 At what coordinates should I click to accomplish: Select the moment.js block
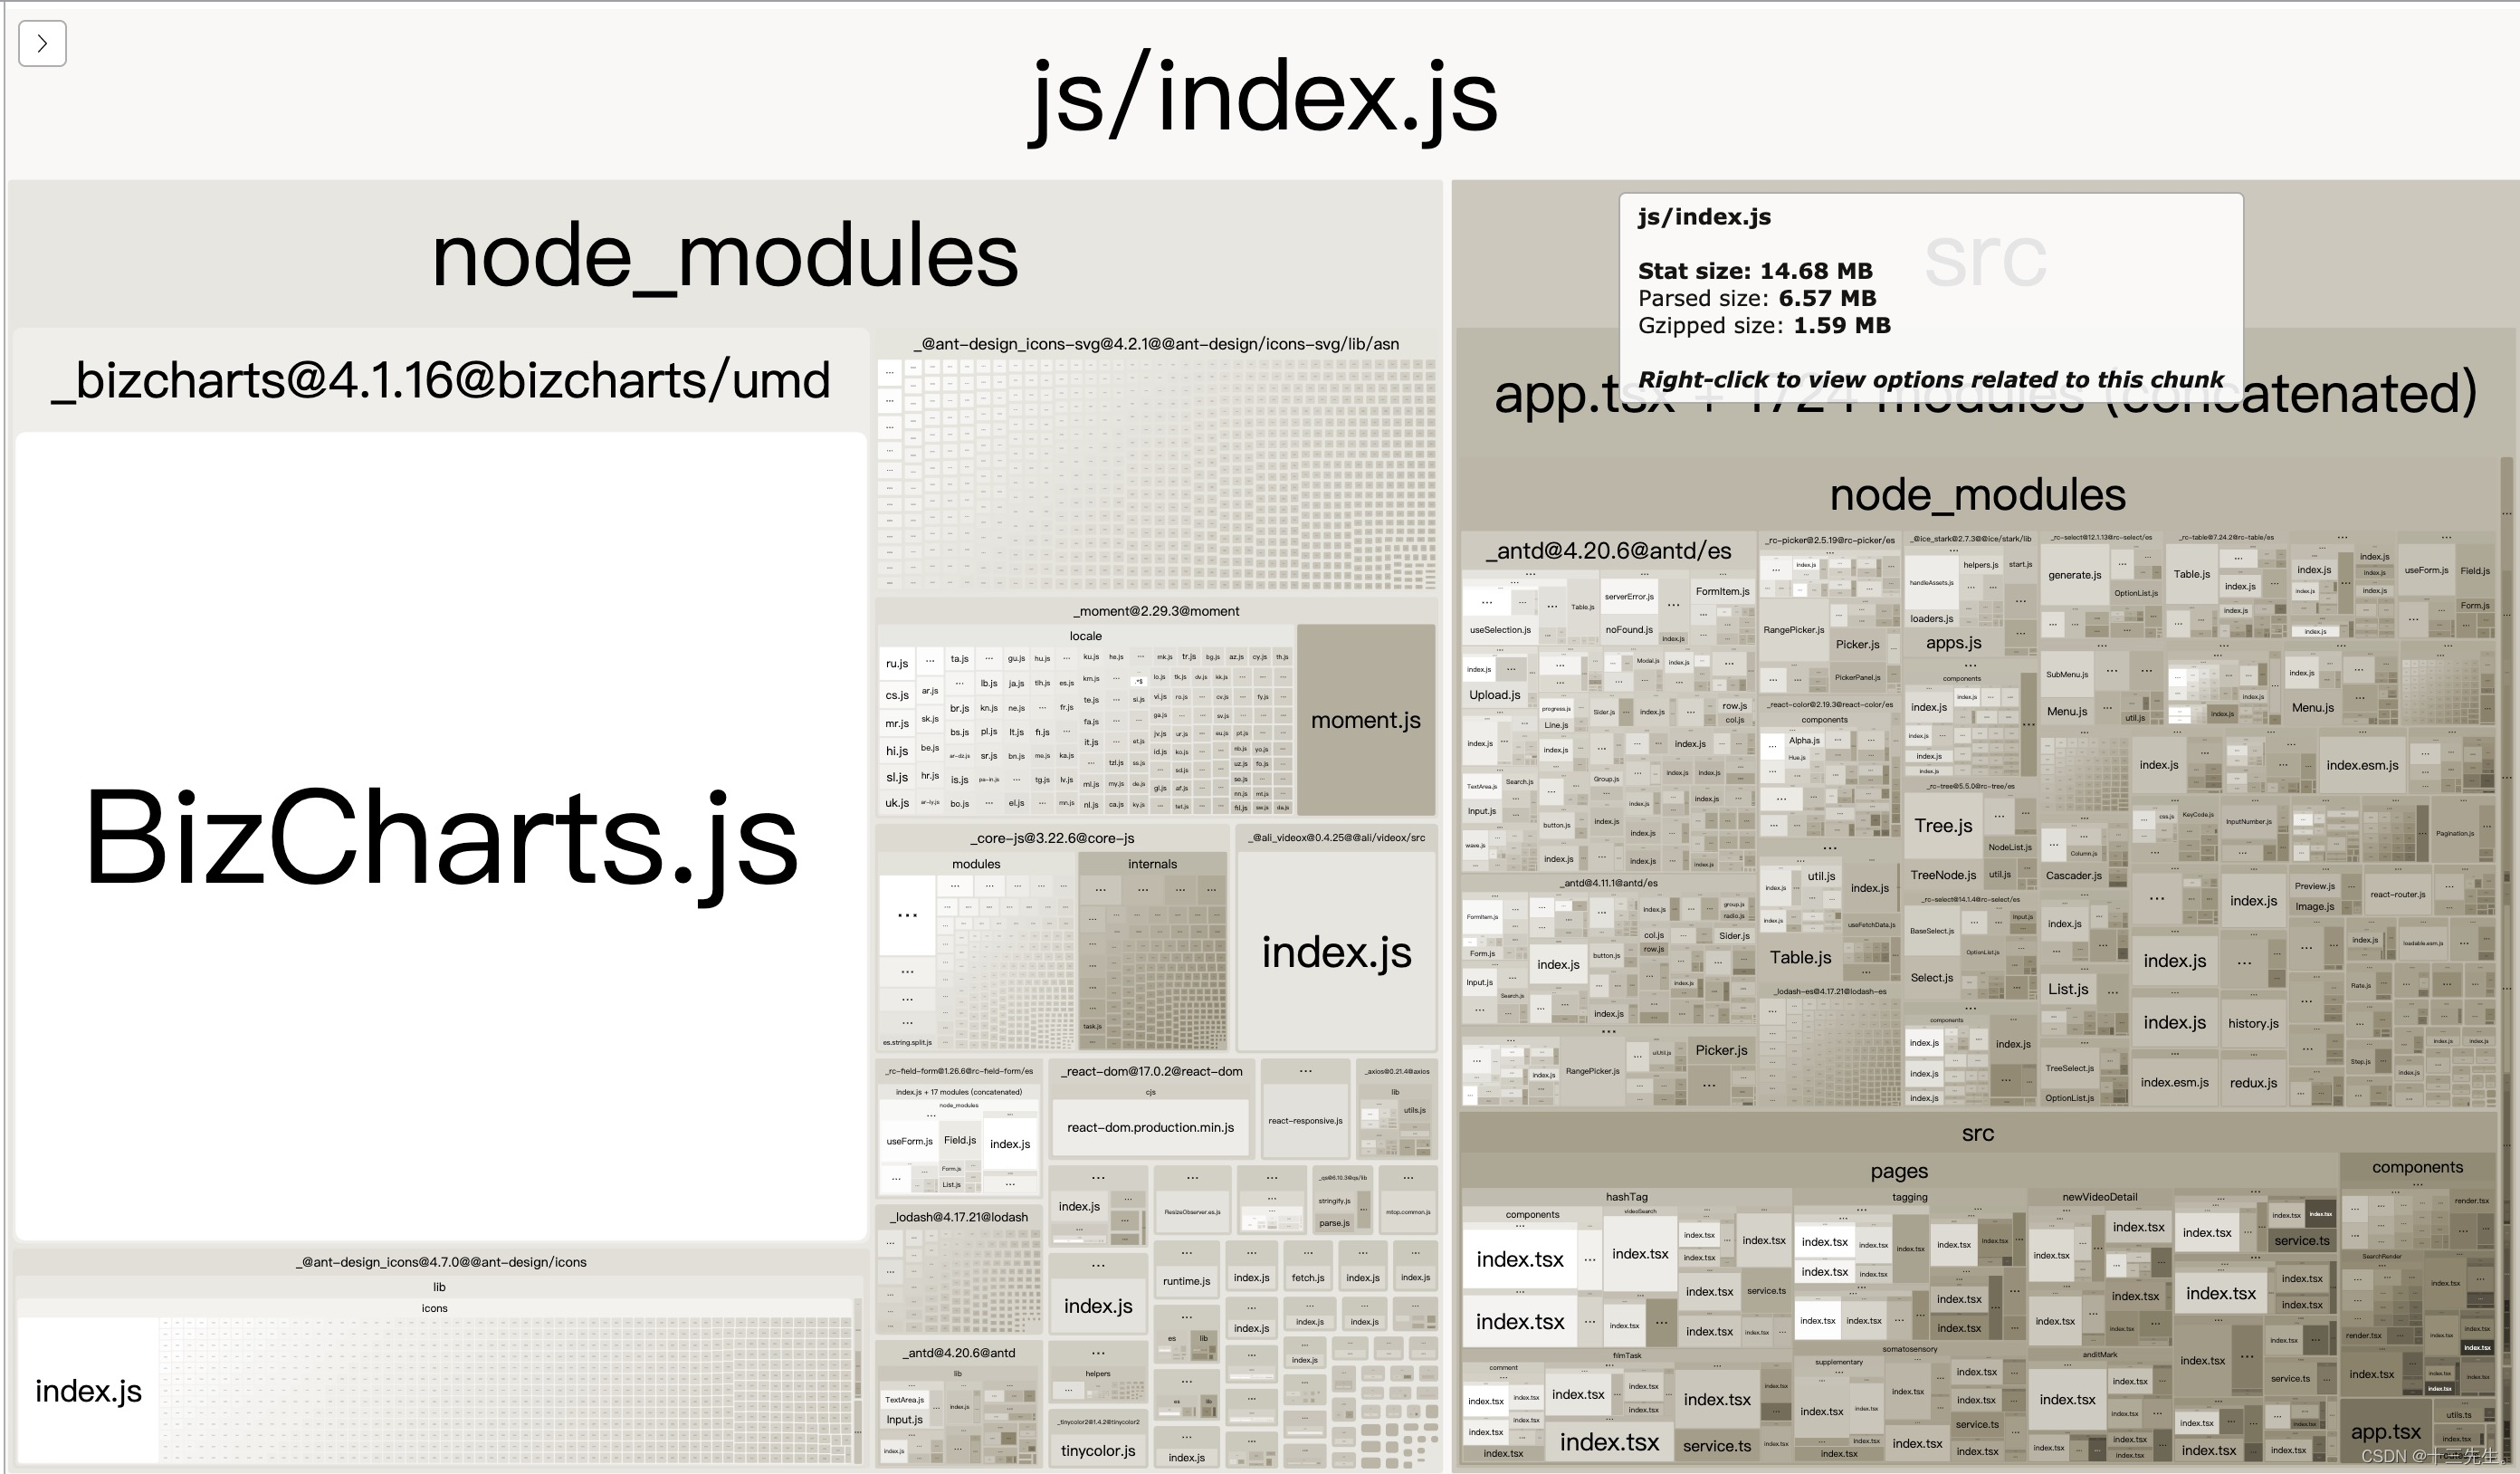point(1365,720)
